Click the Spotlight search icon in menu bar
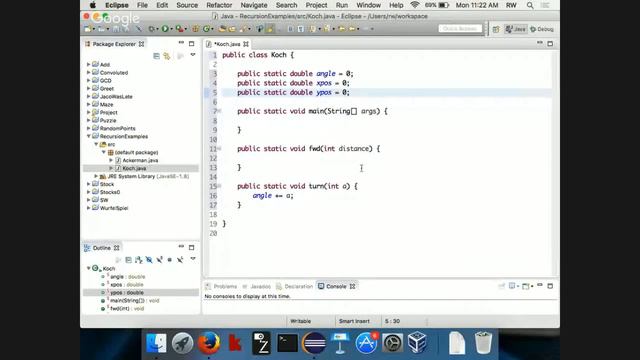The image size is (640, 360). tap(530, 5)
